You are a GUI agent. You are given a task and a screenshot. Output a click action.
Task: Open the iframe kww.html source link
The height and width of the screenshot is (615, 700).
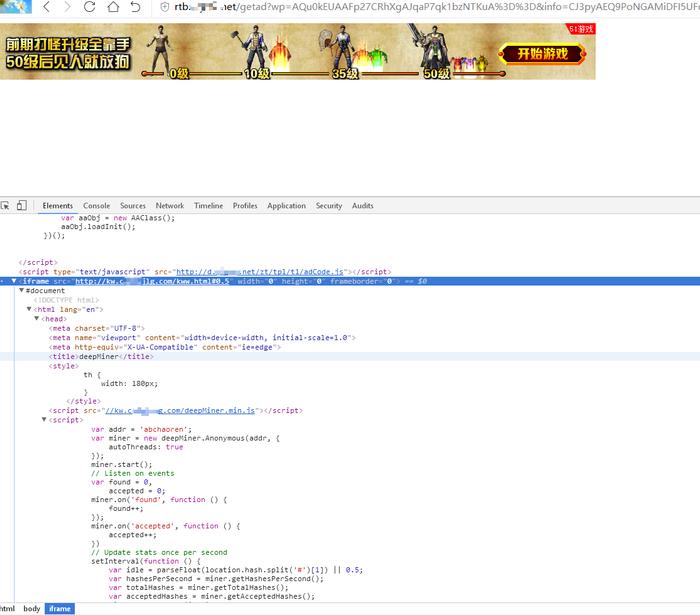tap(152, 281)
